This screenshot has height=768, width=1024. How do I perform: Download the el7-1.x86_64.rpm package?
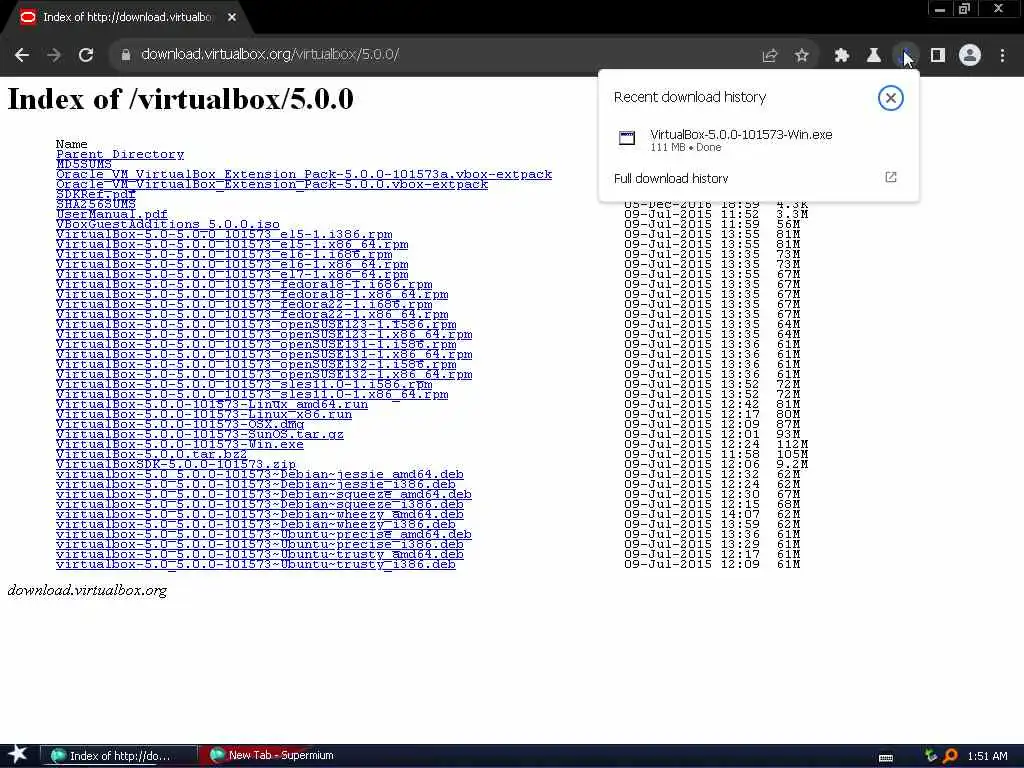pyautogui.click(x=232, y=274)
